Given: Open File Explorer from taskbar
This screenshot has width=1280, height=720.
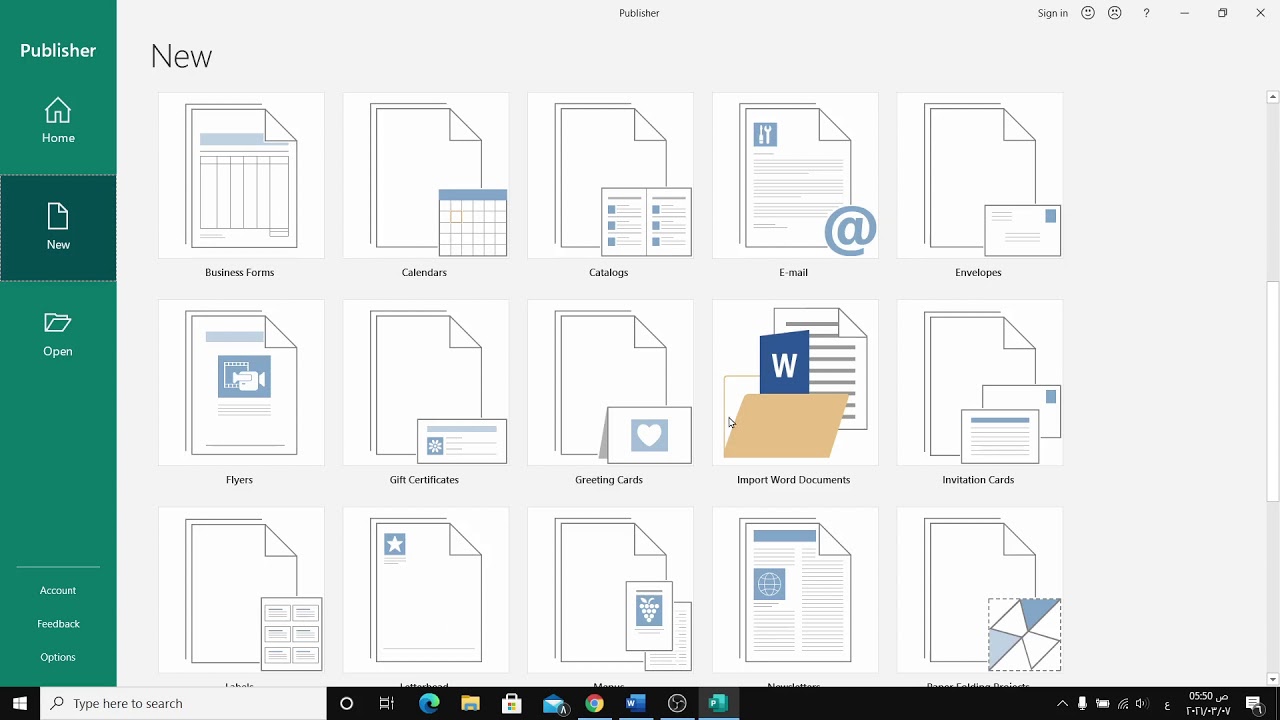Looking at the screenshot, I should [470, 703].
